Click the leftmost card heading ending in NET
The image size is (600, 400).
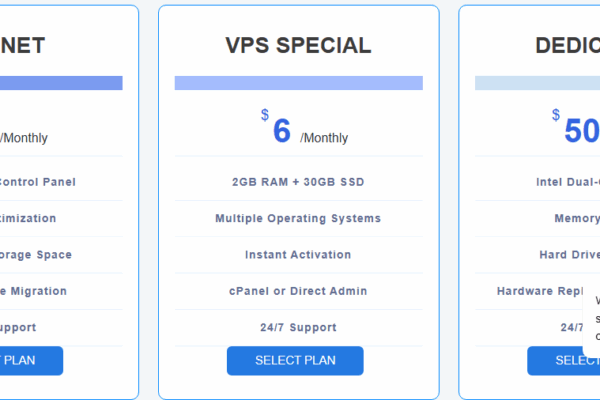(24, 45)
